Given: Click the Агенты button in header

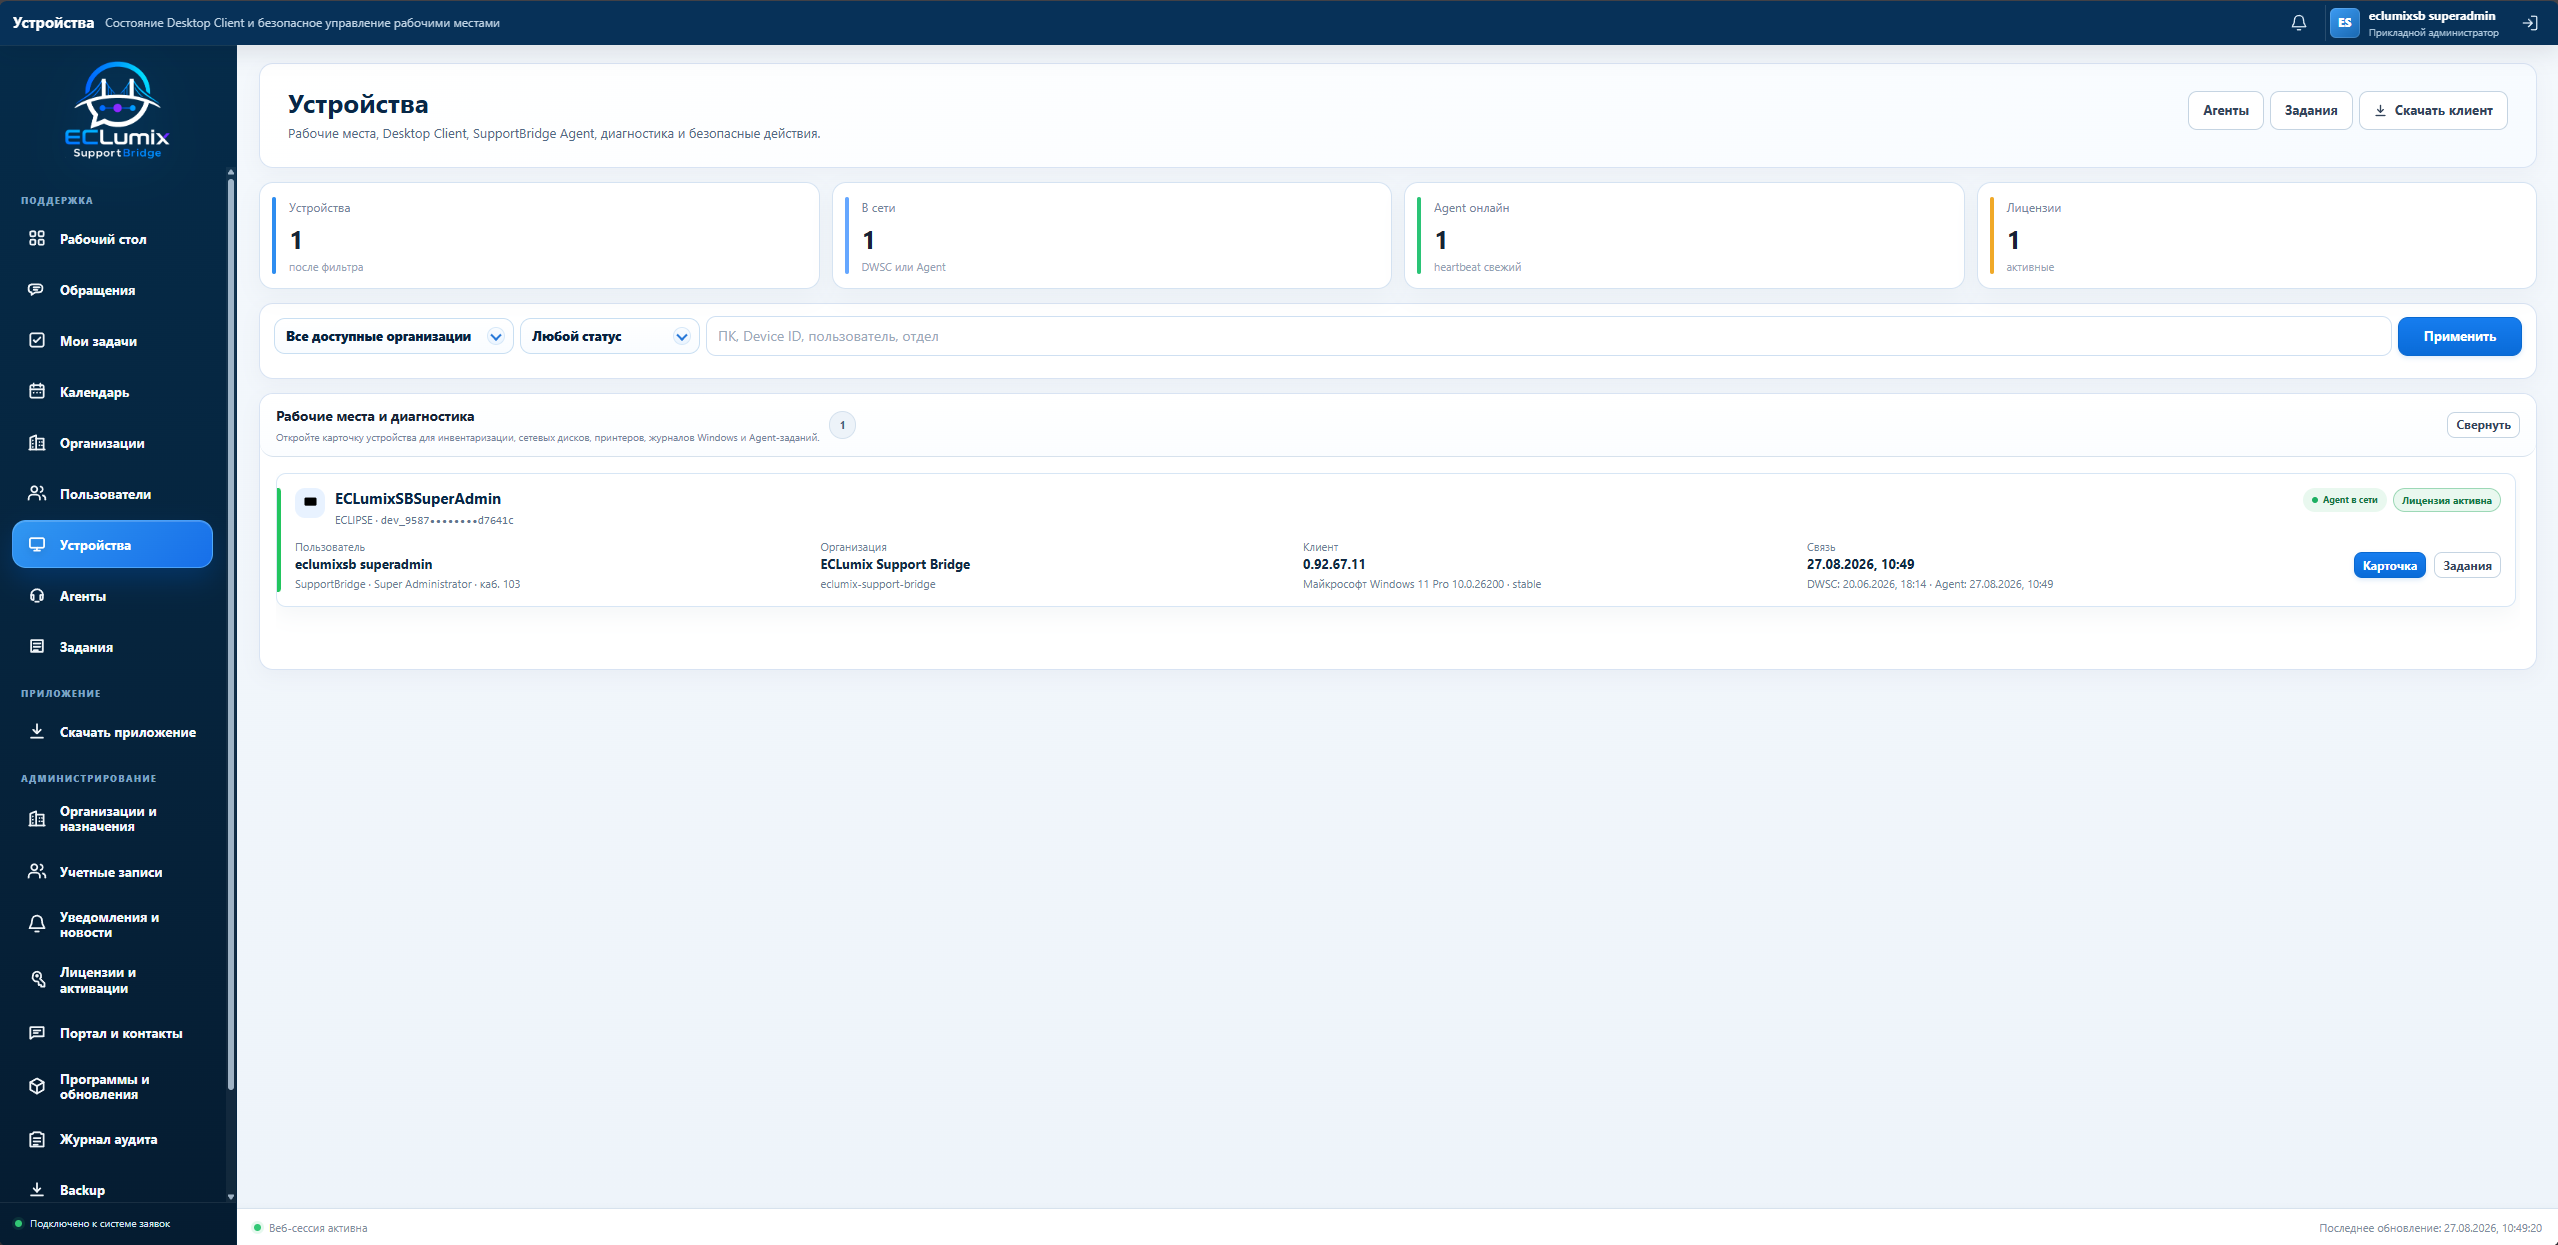Looking at the screenshot, I should 2226,110.
